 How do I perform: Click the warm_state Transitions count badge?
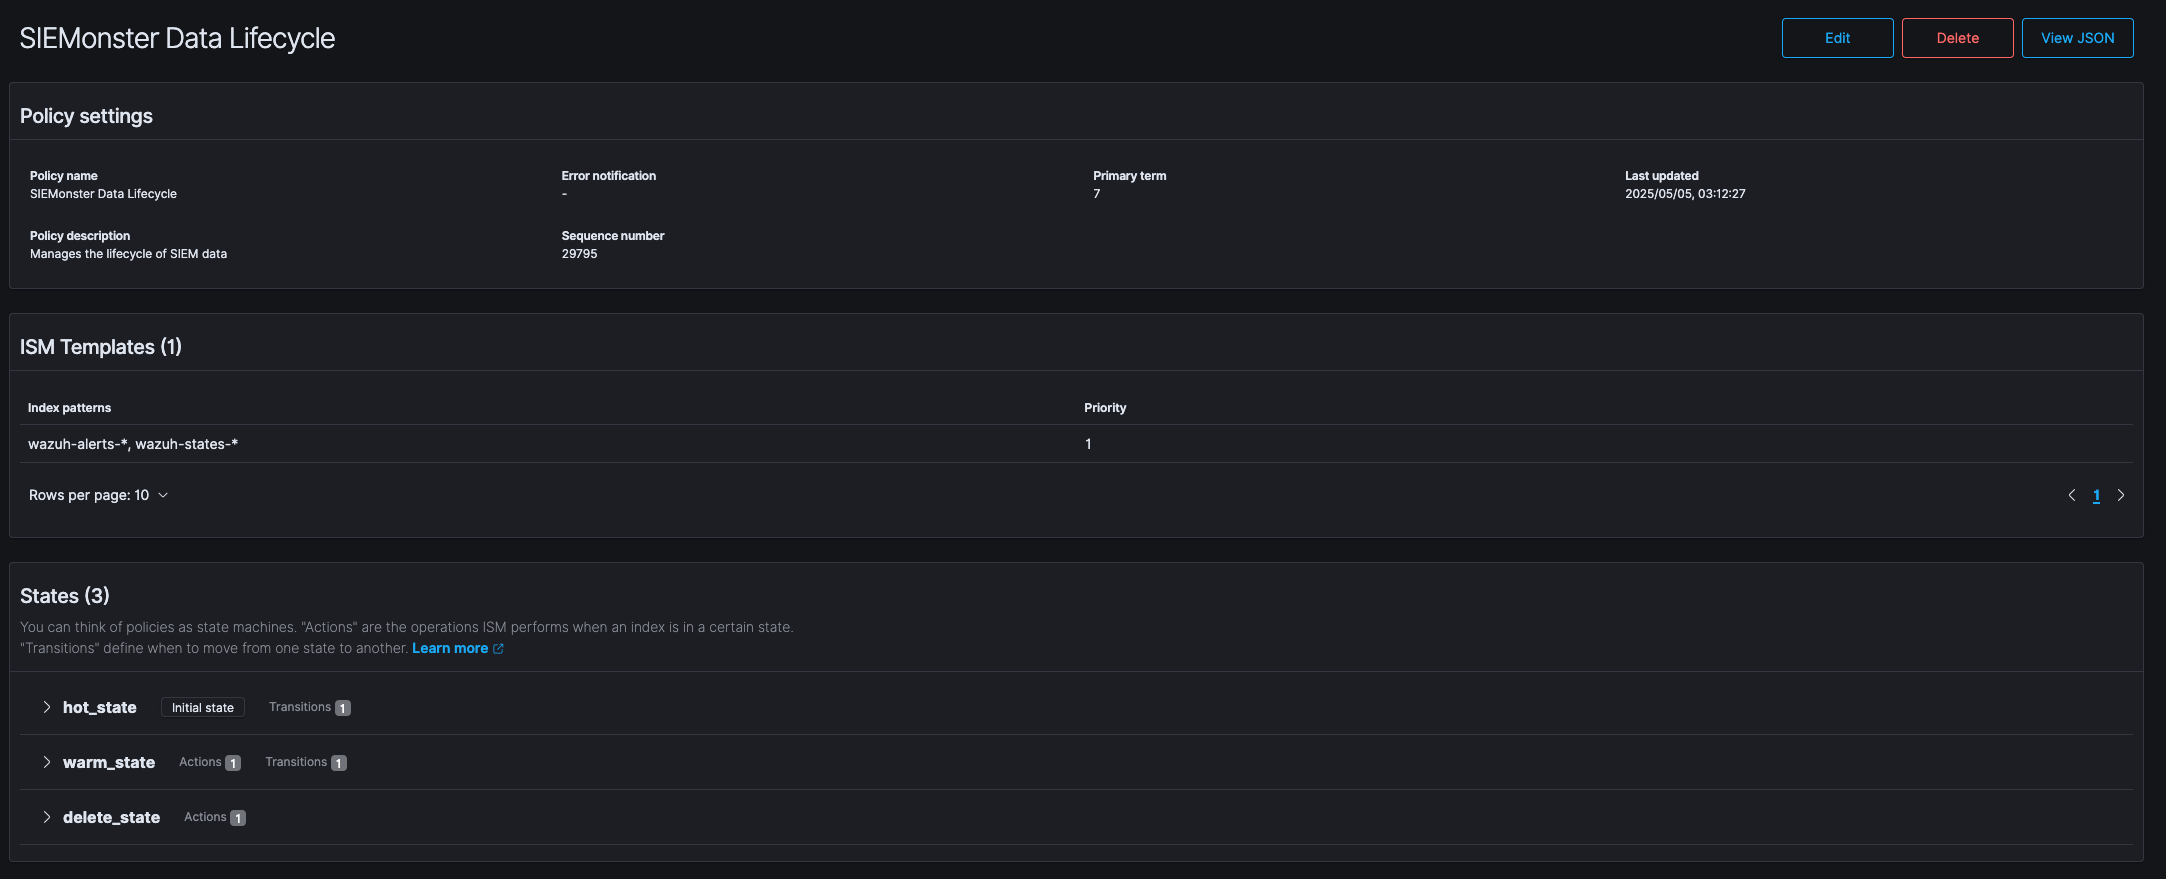[x=339, y=763]
